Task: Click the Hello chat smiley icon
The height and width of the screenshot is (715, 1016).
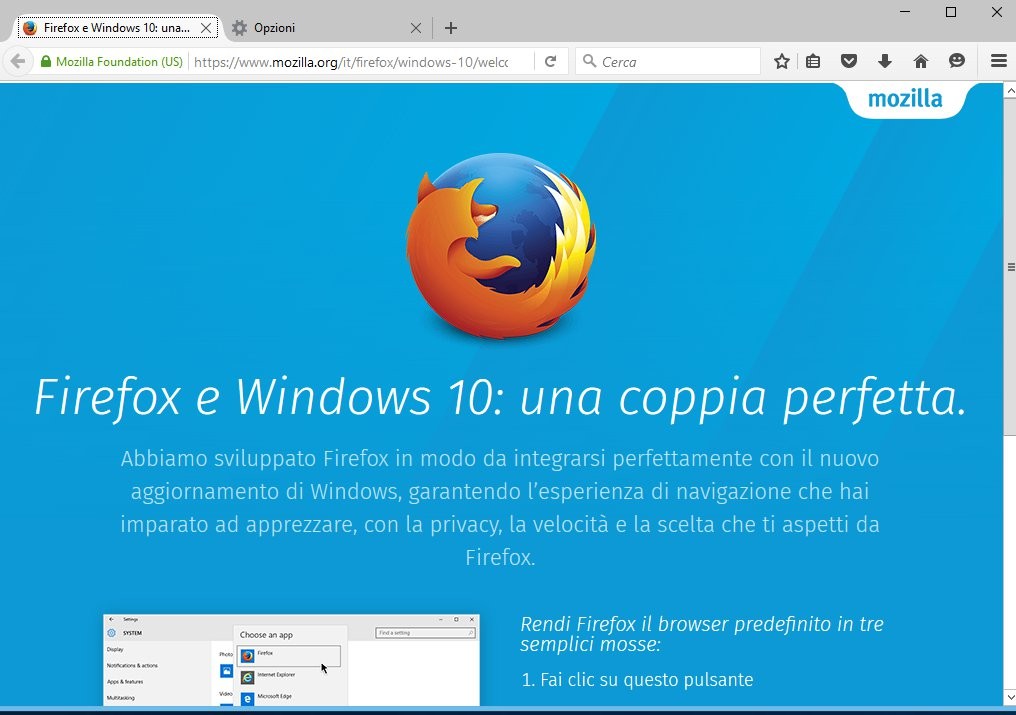Action: (957, 62)
